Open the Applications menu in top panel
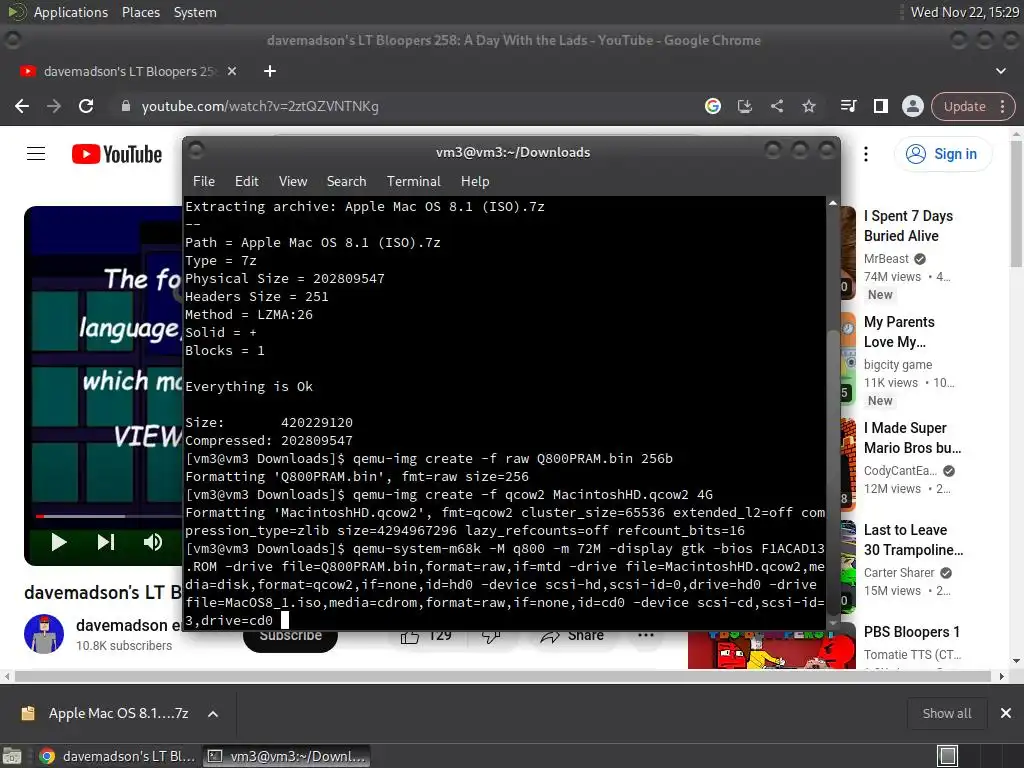This screenshot has height=768, width=1024. pos(71,12)
